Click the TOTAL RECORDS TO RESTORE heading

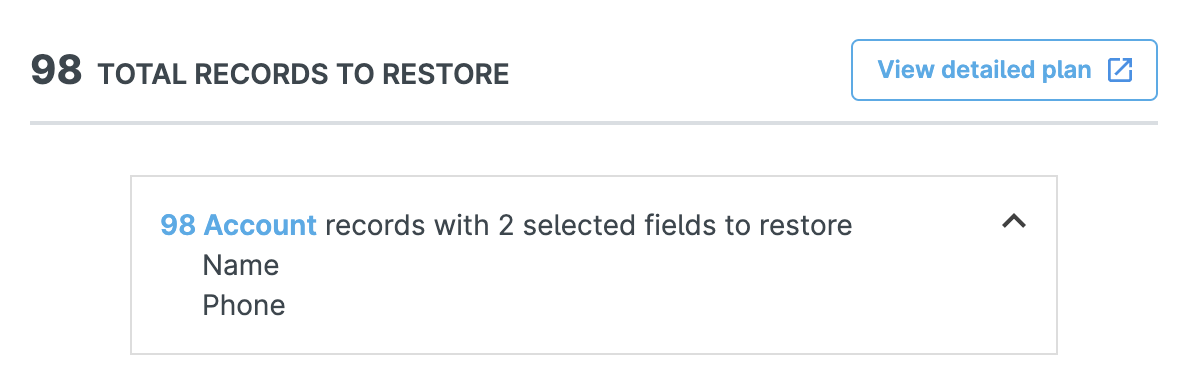point(303,74)
